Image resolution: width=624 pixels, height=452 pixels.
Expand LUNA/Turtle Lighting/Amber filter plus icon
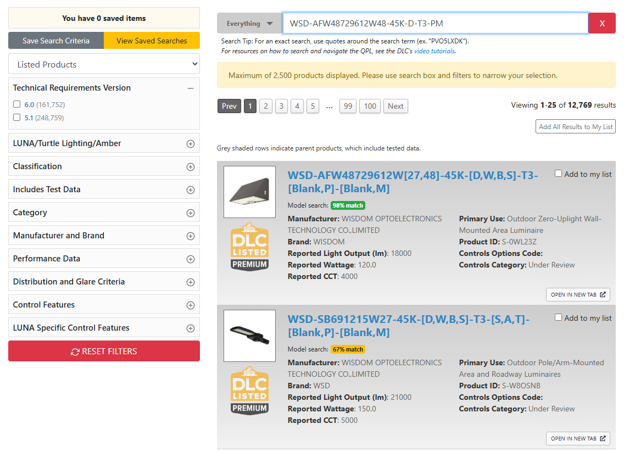[x=191, y=144]
